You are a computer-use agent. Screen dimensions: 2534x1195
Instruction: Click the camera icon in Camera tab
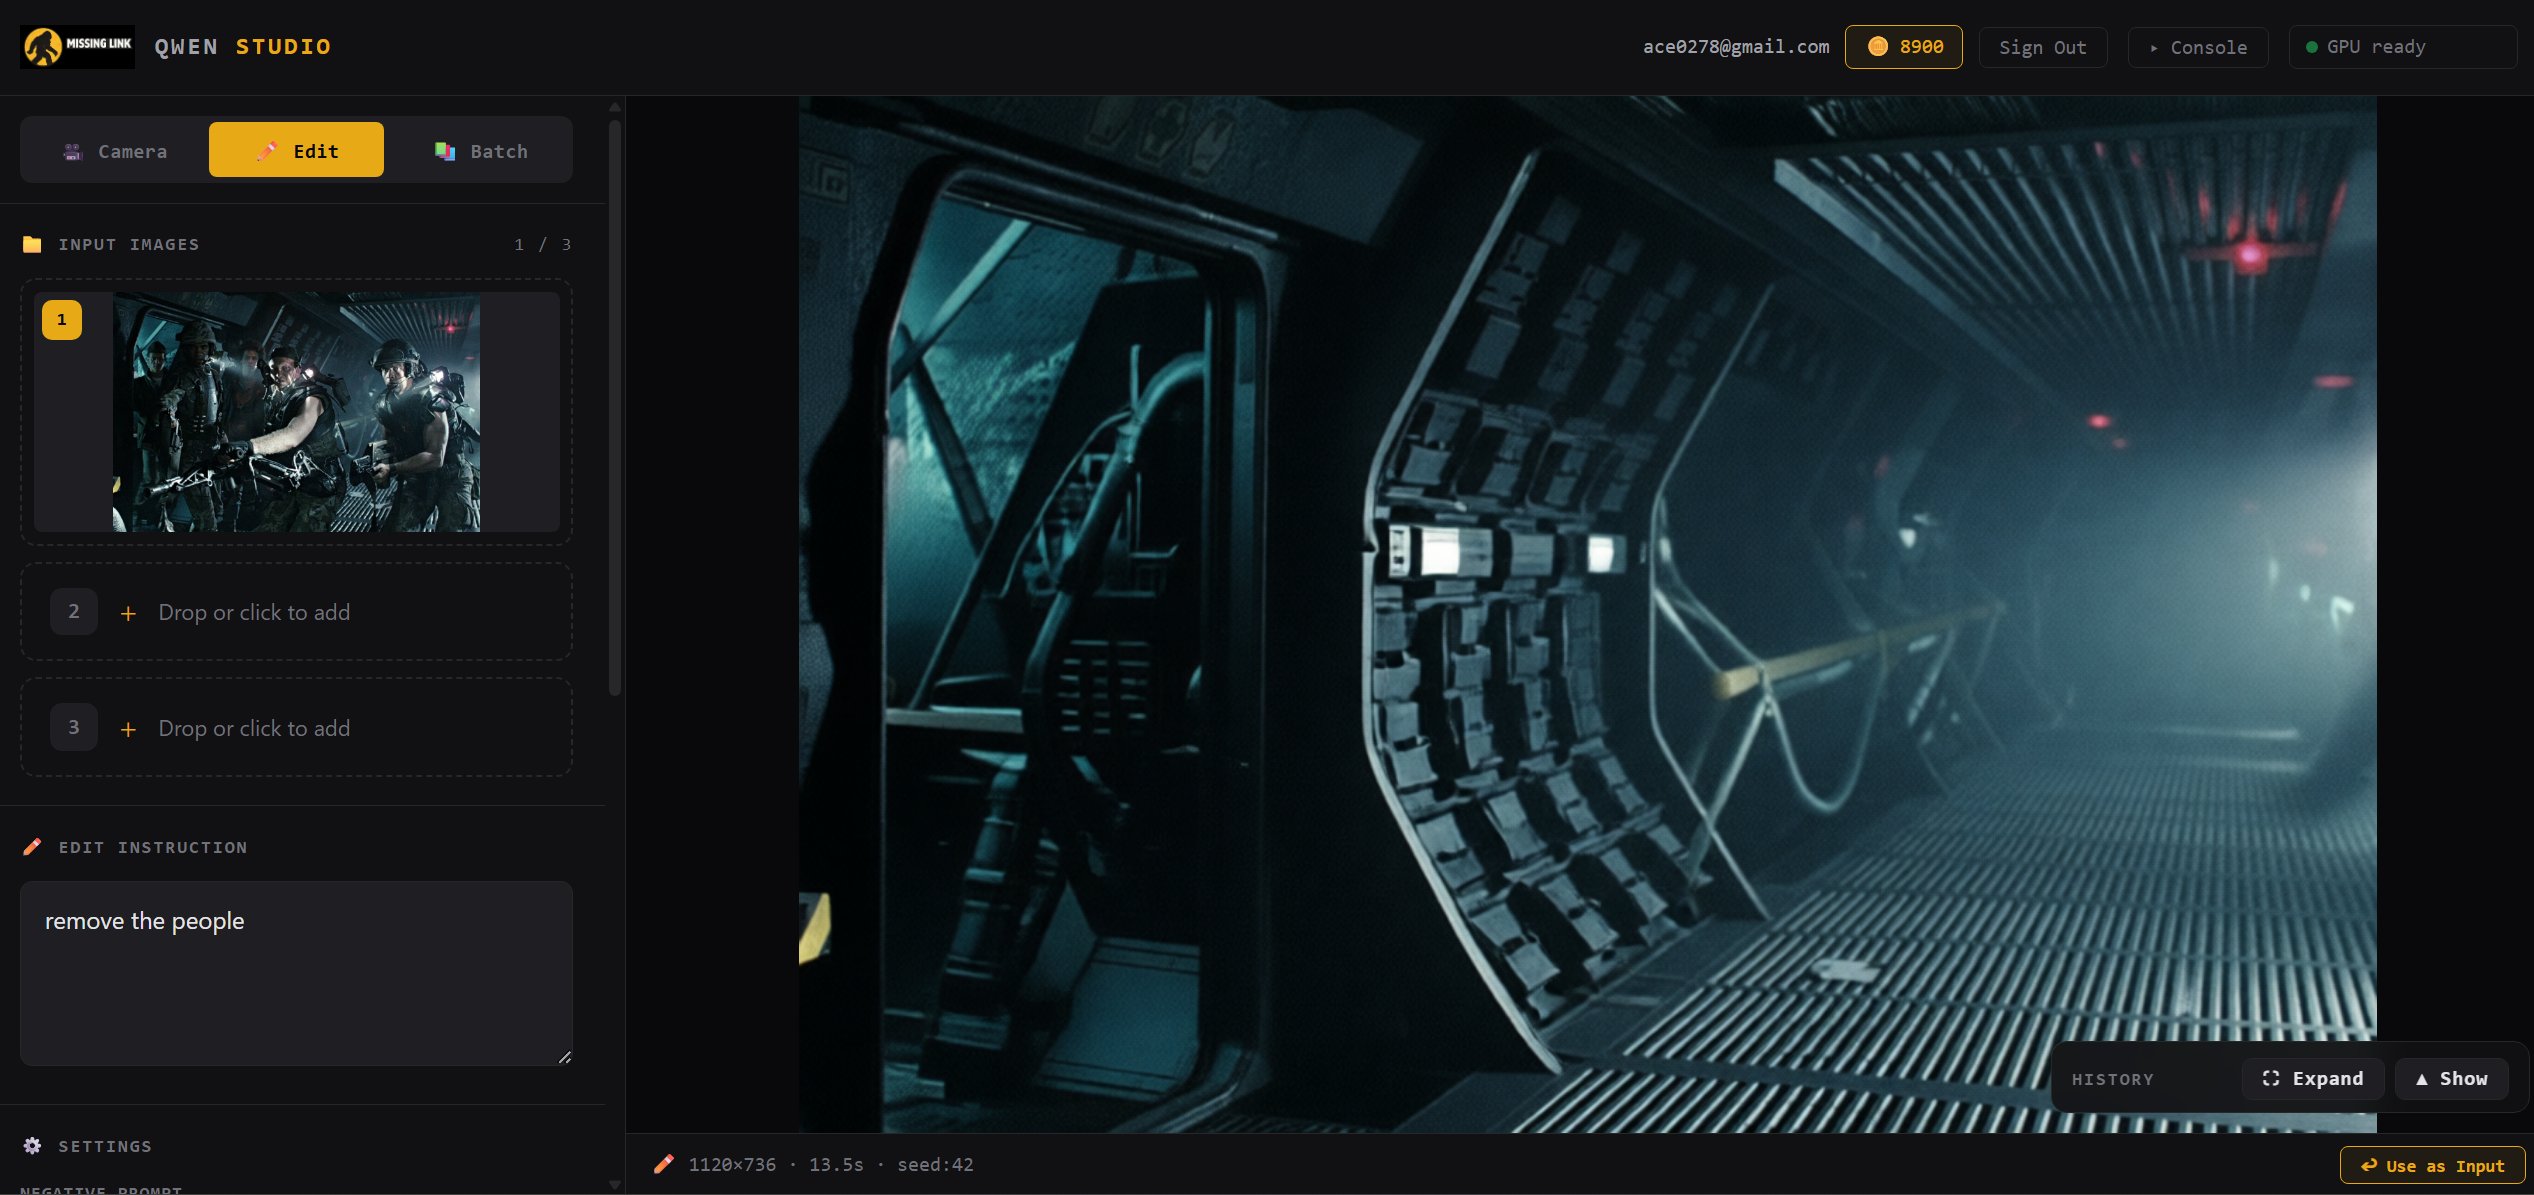[x=72, y=152]
